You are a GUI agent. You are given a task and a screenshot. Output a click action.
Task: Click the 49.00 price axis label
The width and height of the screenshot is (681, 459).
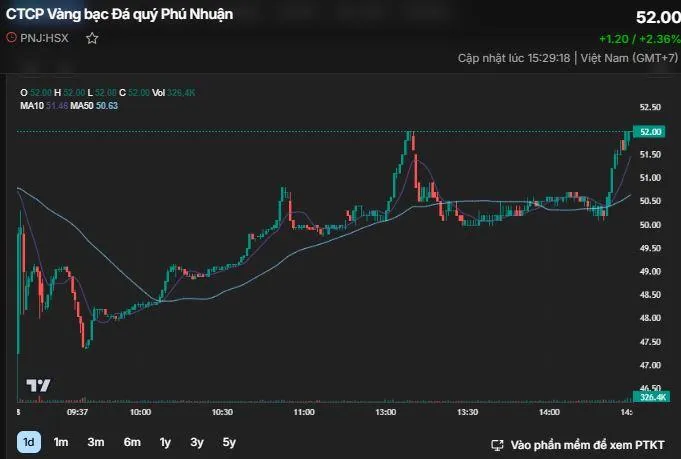tap(650, 271)
